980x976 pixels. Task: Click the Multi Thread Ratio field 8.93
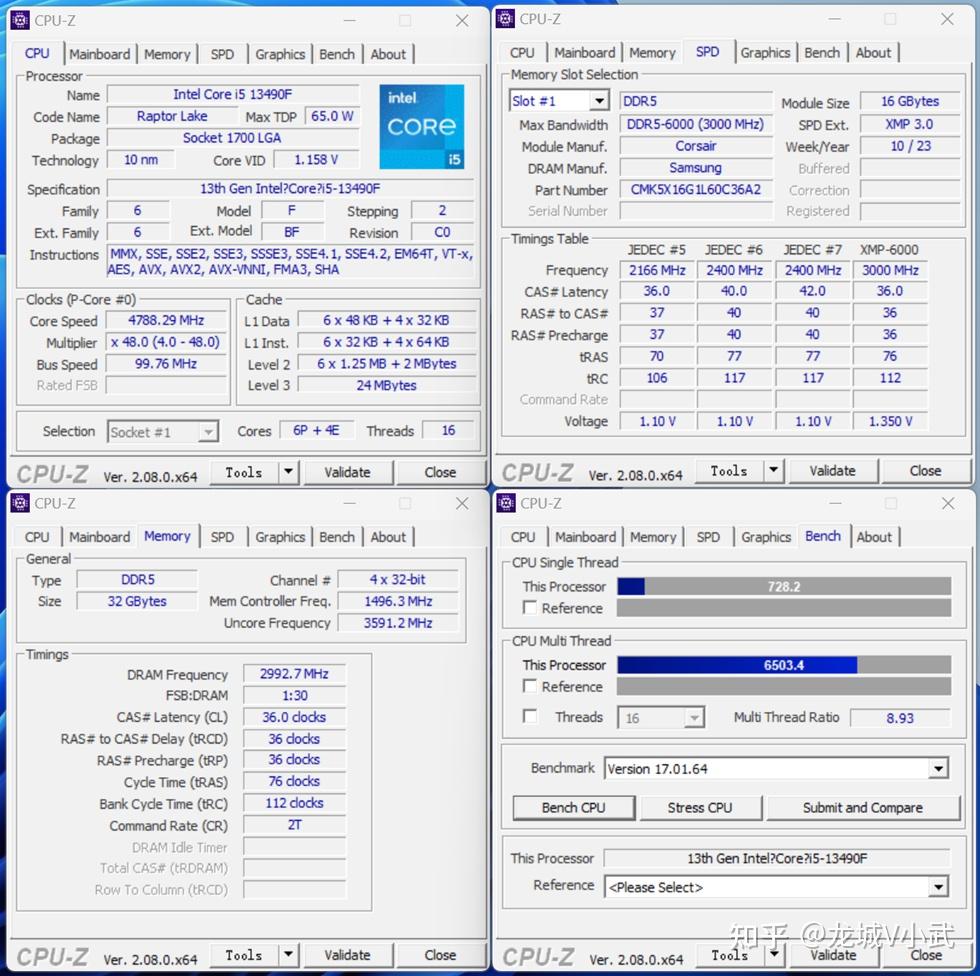click(900, 718)
